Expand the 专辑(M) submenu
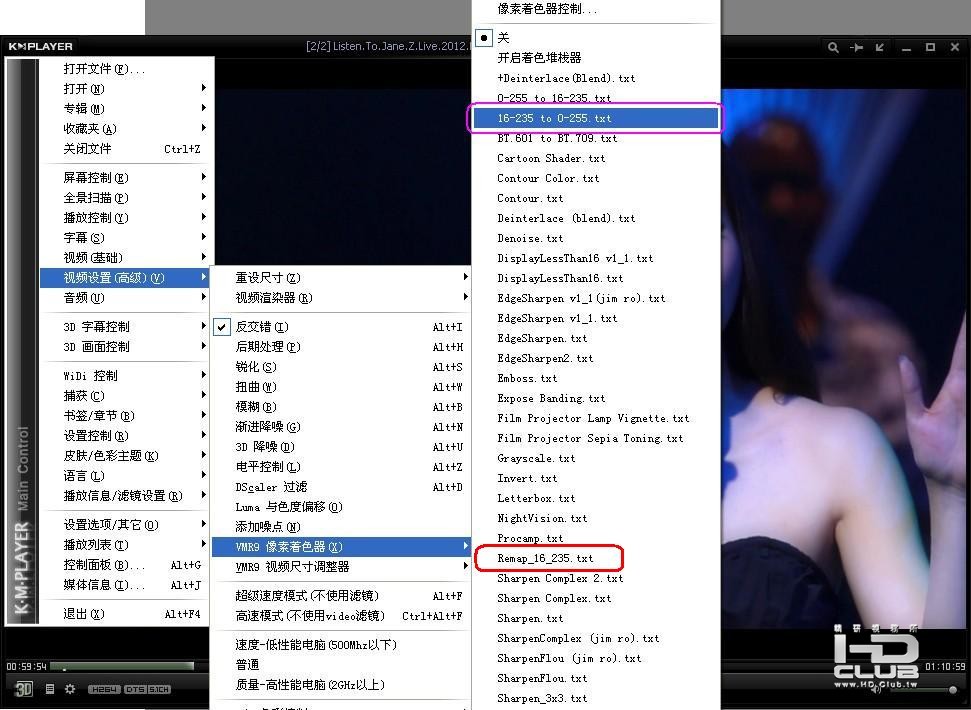971x710 pixels. tap(127, 108)
